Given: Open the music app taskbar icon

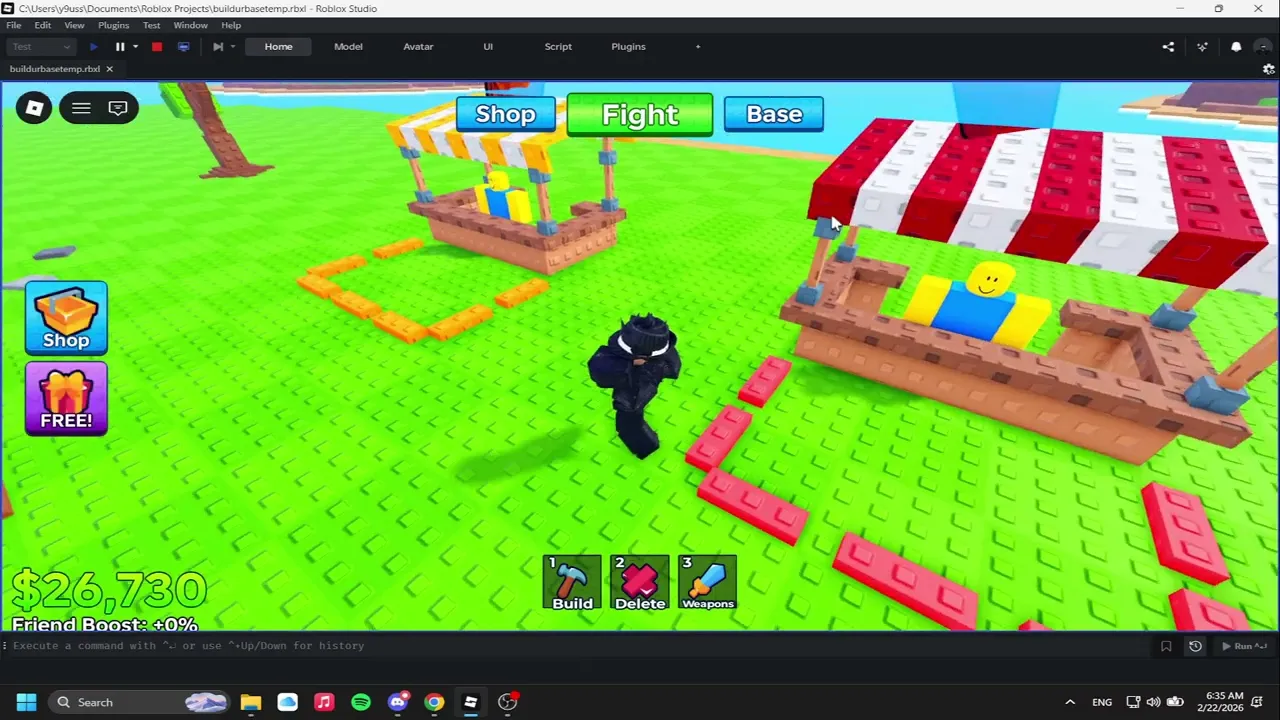Looking at the screenshot, I should (324, 702).
